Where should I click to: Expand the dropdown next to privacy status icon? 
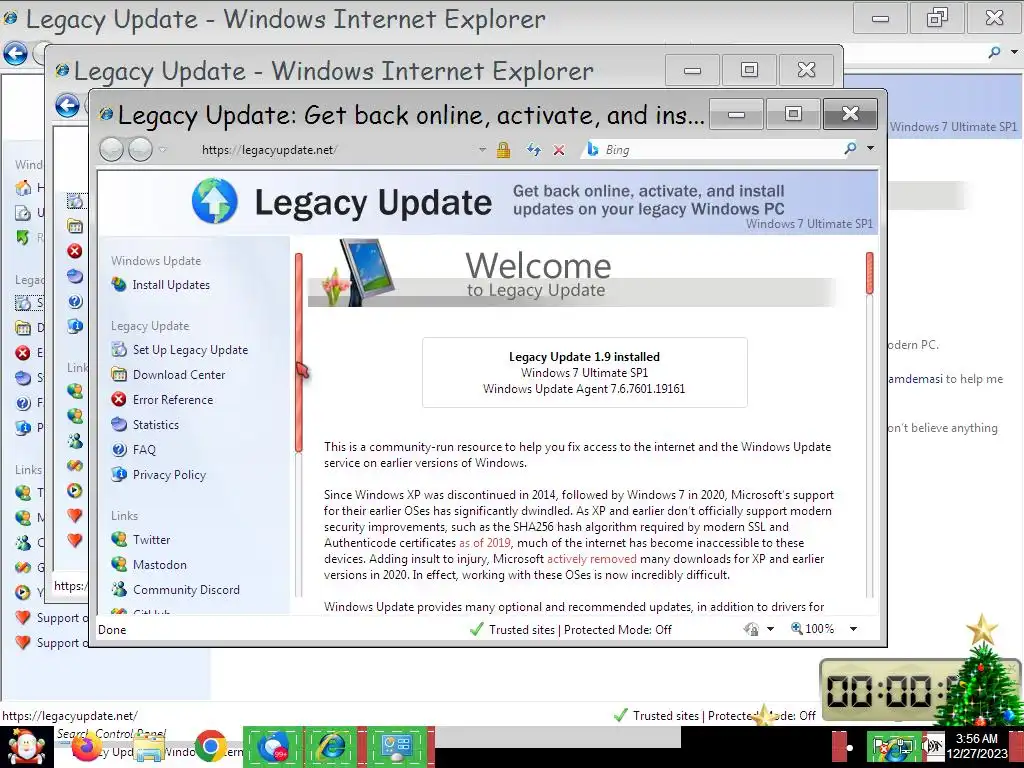pos(770,629)
